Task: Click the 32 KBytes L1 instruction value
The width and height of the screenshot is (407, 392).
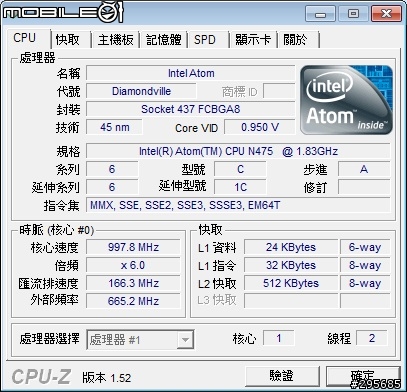Action: pos(291,265)
